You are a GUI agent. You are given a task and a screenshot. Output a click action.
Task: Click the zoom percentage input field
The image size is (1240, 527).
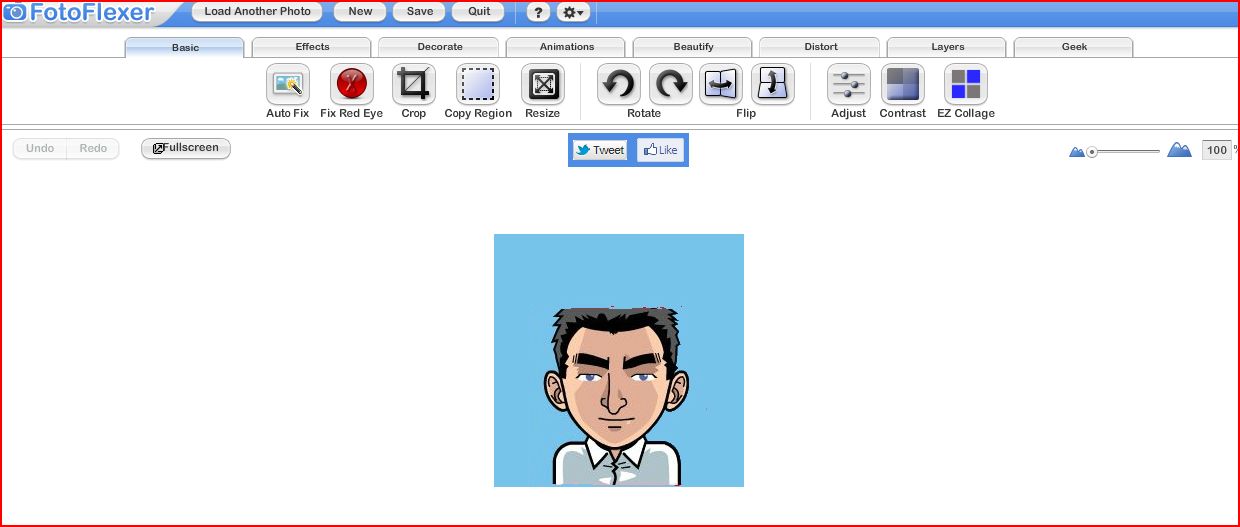pyautogui.click(x=1216, y=150)
